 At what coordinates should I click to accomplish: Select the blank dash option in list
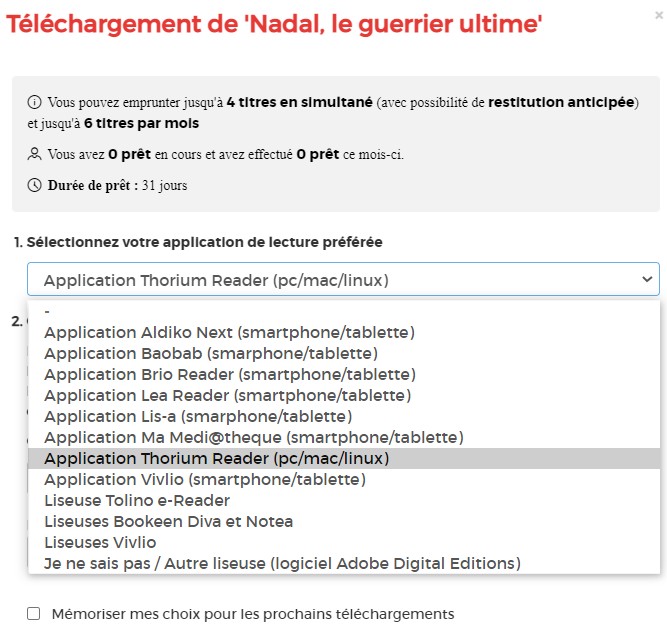click(x=48, y=311)
